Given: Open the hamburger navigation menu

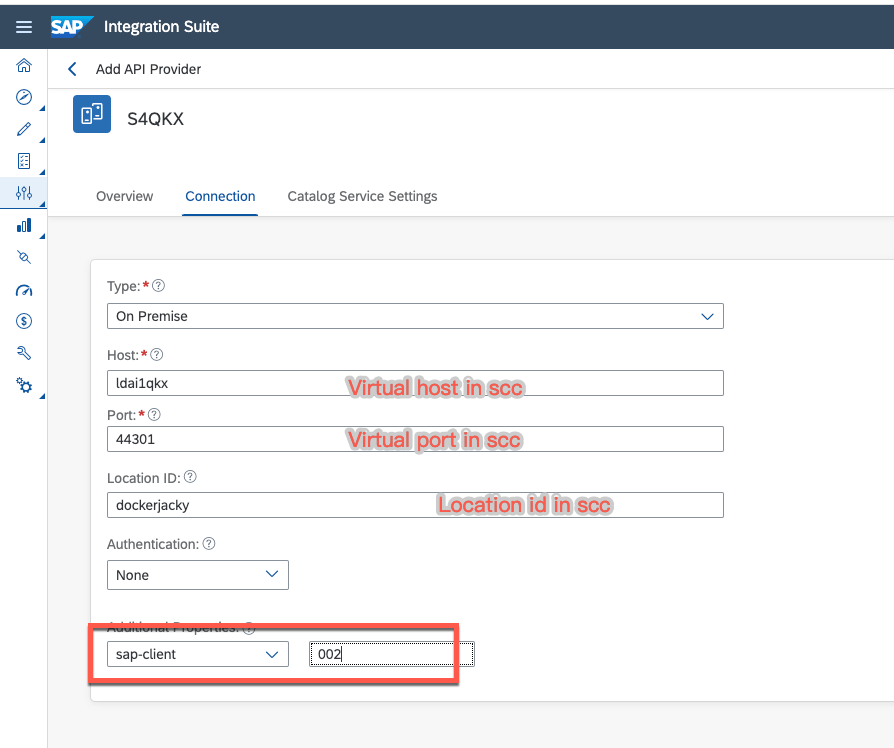Looking at the screenshot, I should [24, 27].
